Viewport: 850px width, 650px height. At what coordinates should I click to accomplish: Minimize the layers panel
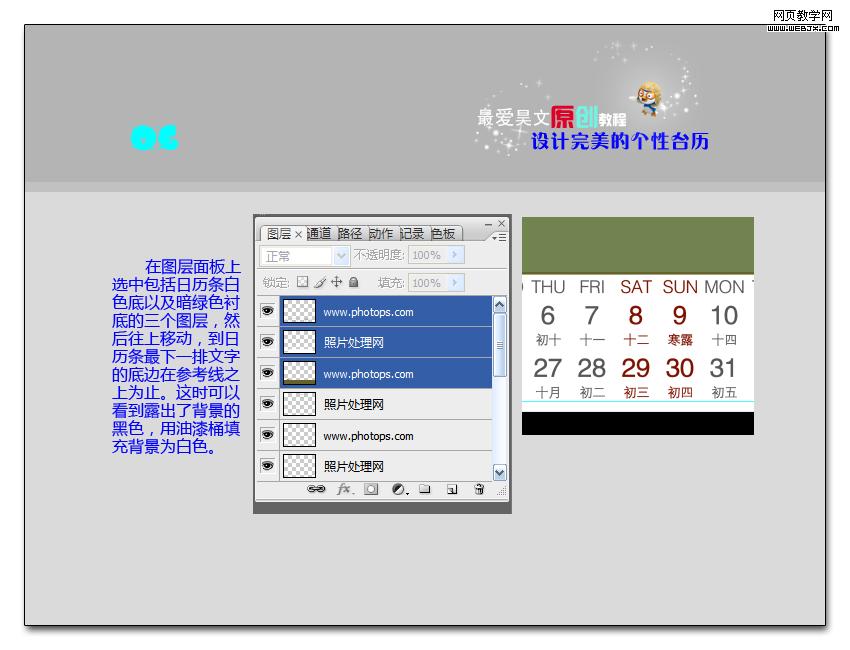(x=488, y=223)
